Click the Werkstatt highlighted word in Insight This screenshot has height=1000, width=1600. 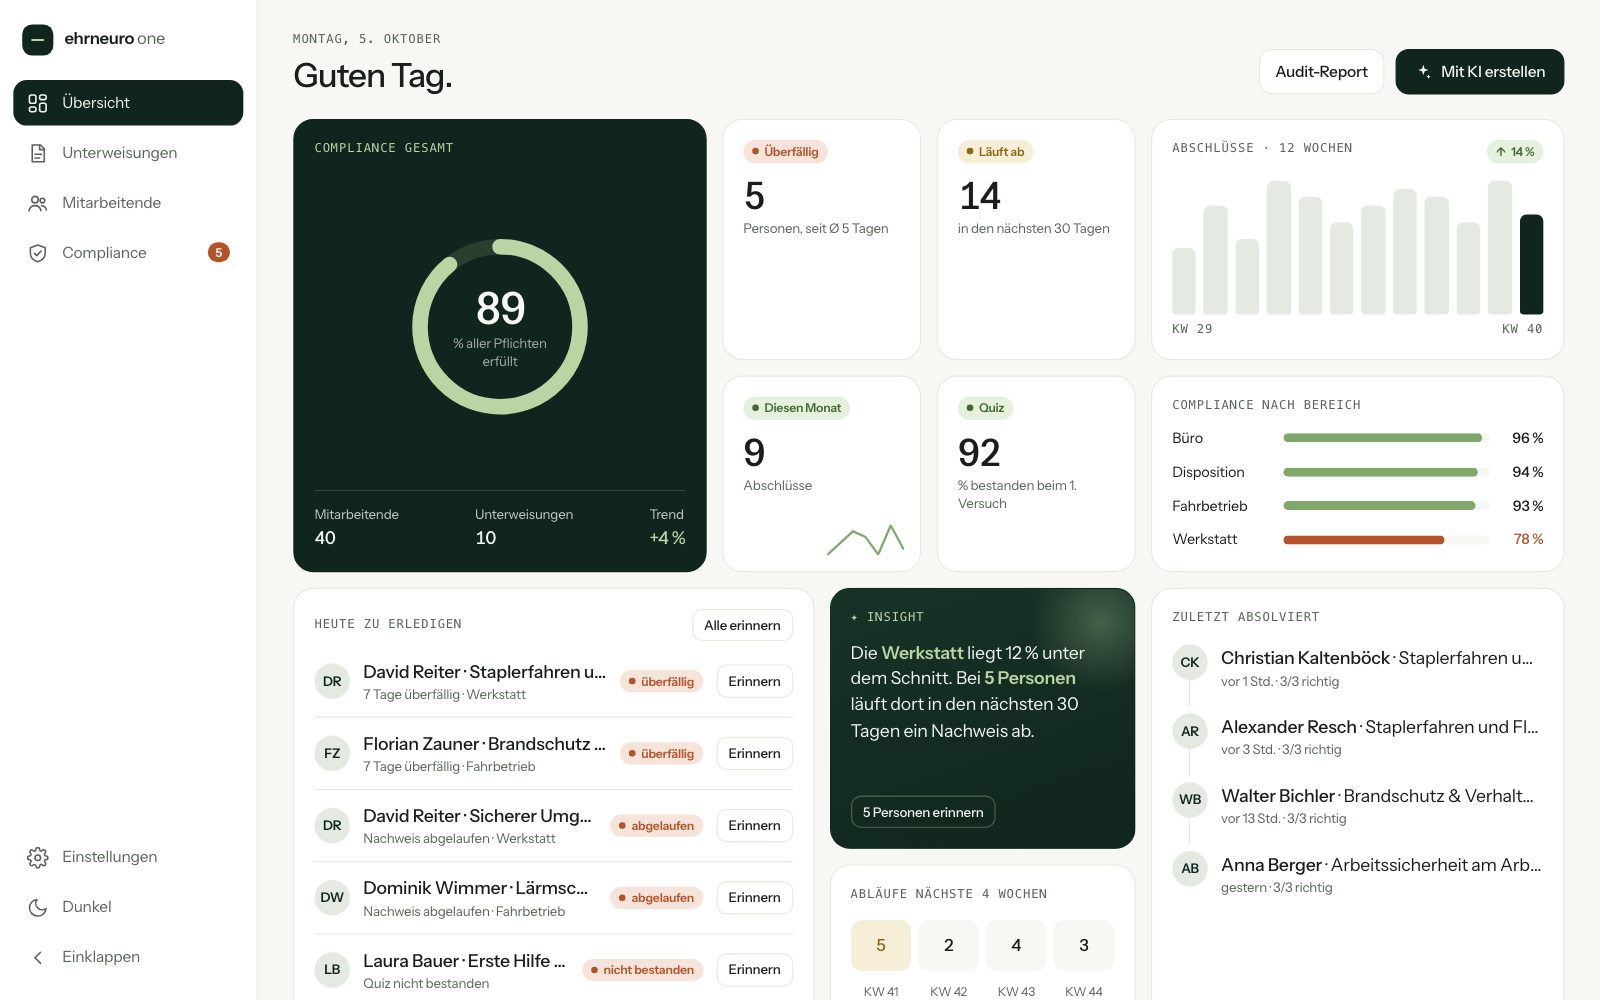click(922, 653)
